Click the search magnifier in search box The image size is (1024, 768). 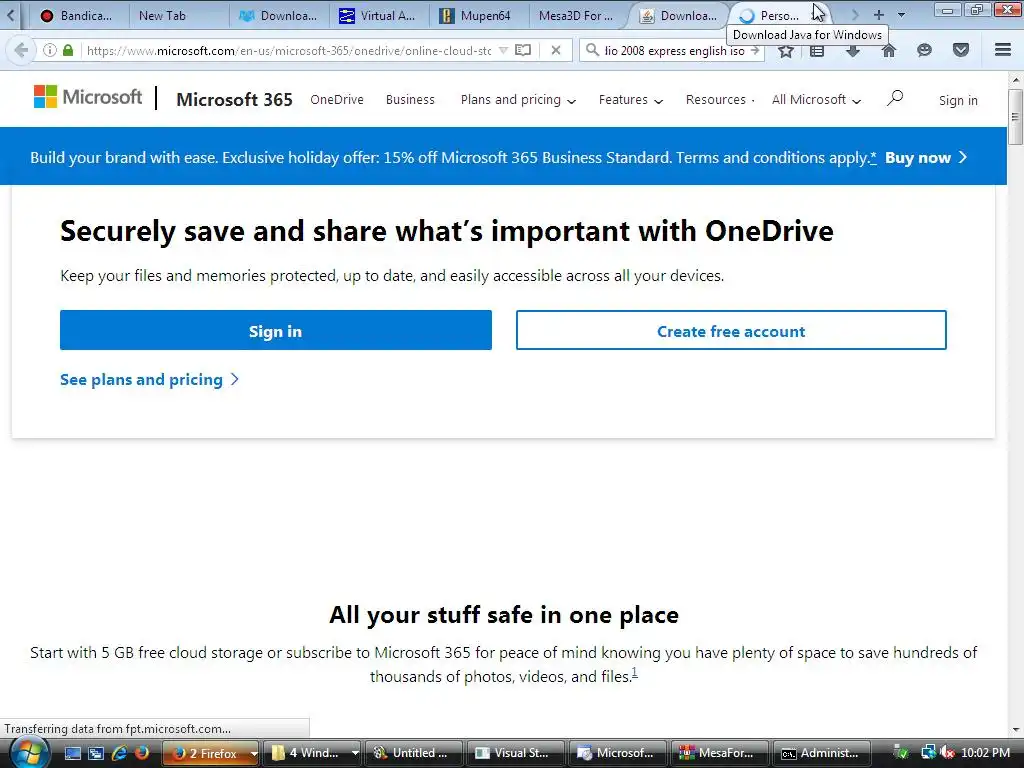(x=592, y=50)
